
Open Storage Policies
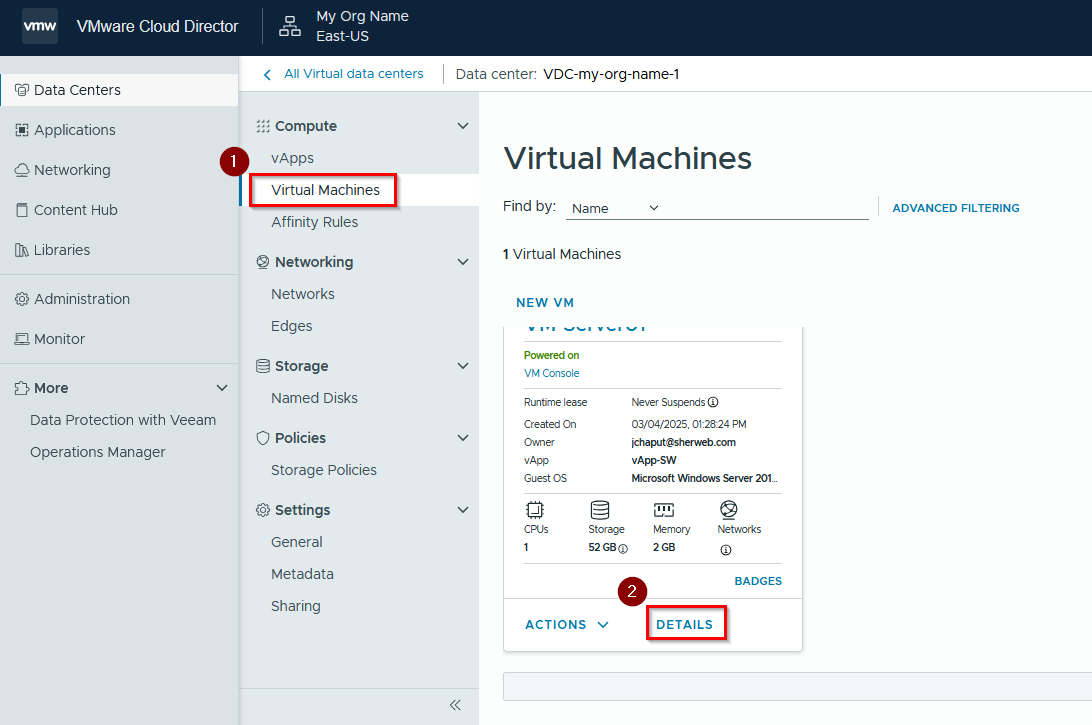pos(324,470)
